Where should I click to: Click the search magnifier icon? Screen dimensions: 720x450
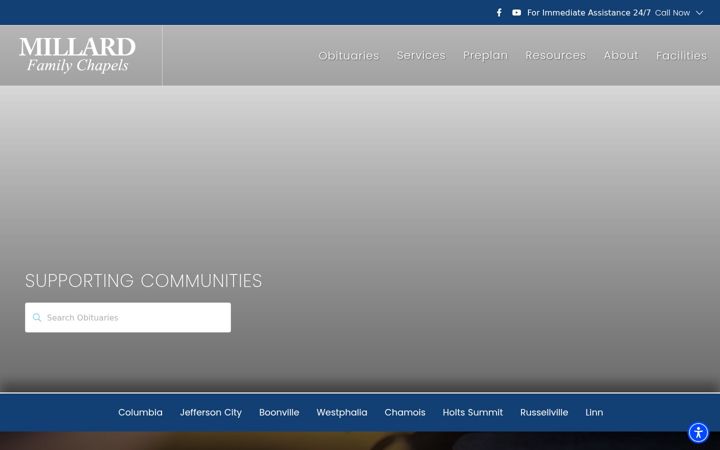click(37, 317)
